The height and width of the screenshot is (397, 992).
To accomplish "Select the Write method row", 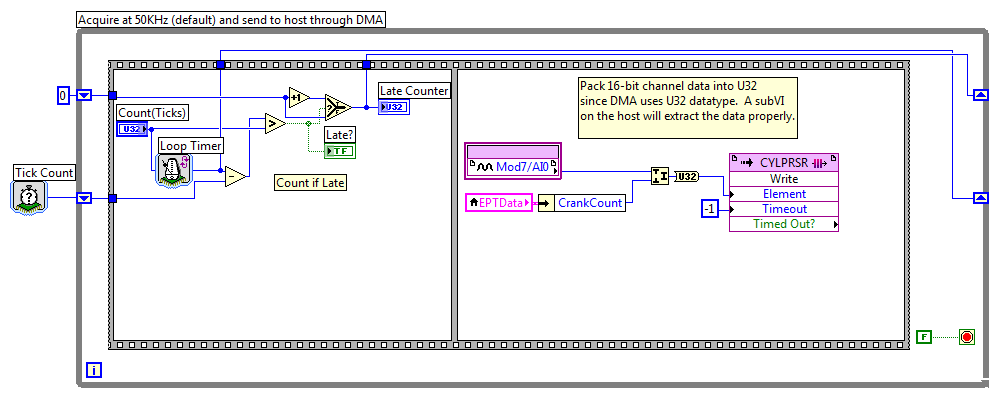I will 784,179.
